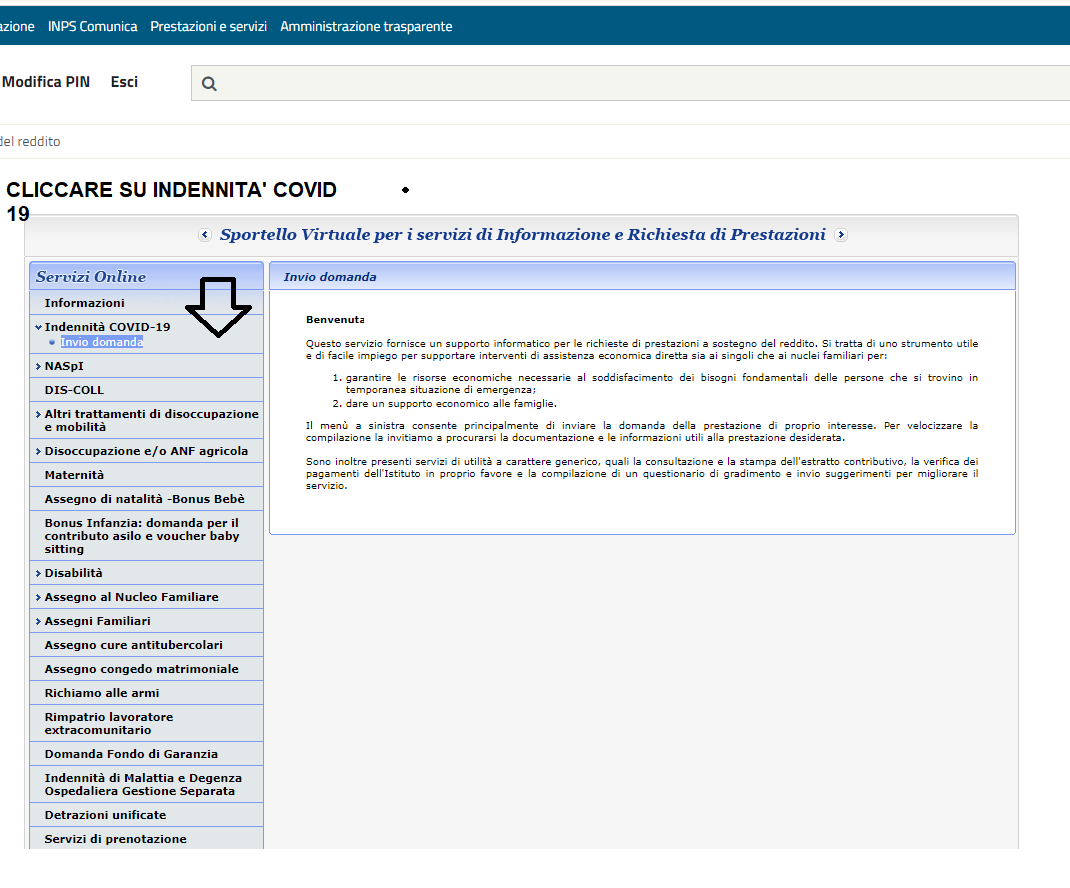The height and width of the screenshot is (888, 1070).
Task: Open Prestazioni e servizi menu
Action: click(x=208, y=27)
